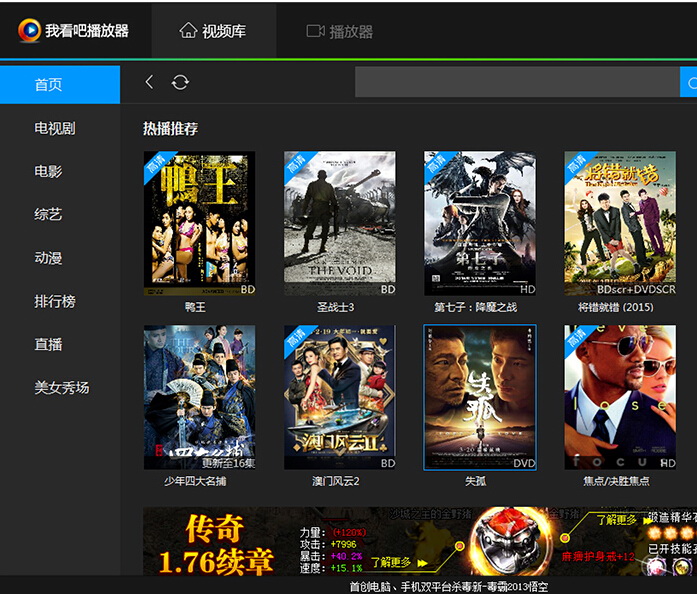The height and width of the screenshot is (594, 697).
Task: Click the 圣战士3 title link
Action: pyautogui.click(x=336, y=307)
